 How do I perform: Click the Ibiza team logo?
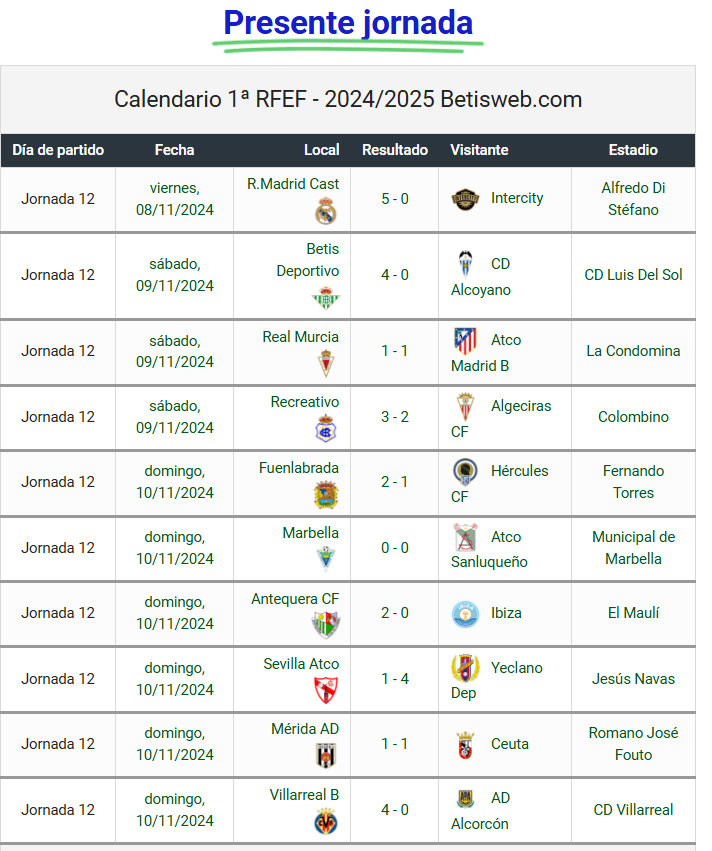tap(465, 614)
